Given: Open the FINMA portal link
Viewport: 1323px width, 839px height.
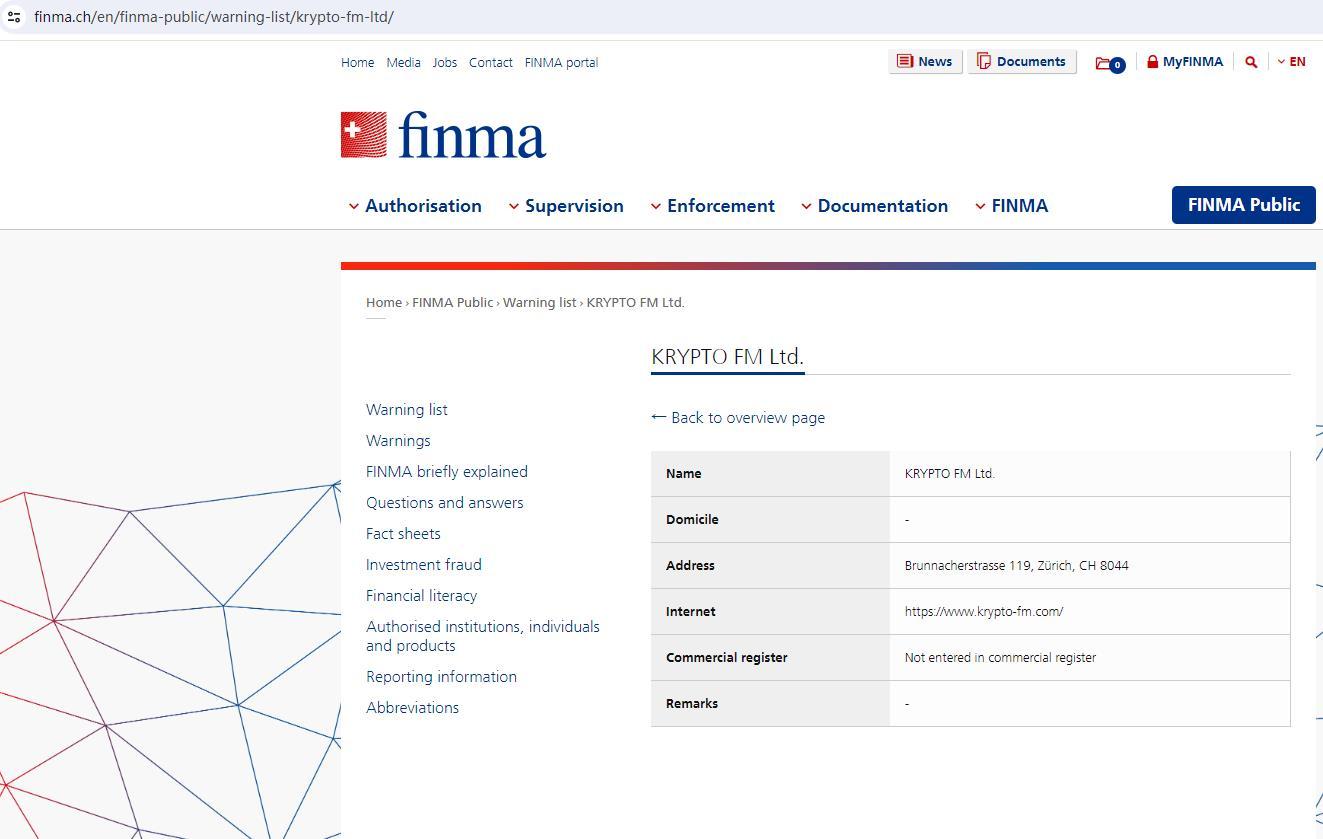Looking at the screenshot, I should pyautogui.click(x=561, y=63).
